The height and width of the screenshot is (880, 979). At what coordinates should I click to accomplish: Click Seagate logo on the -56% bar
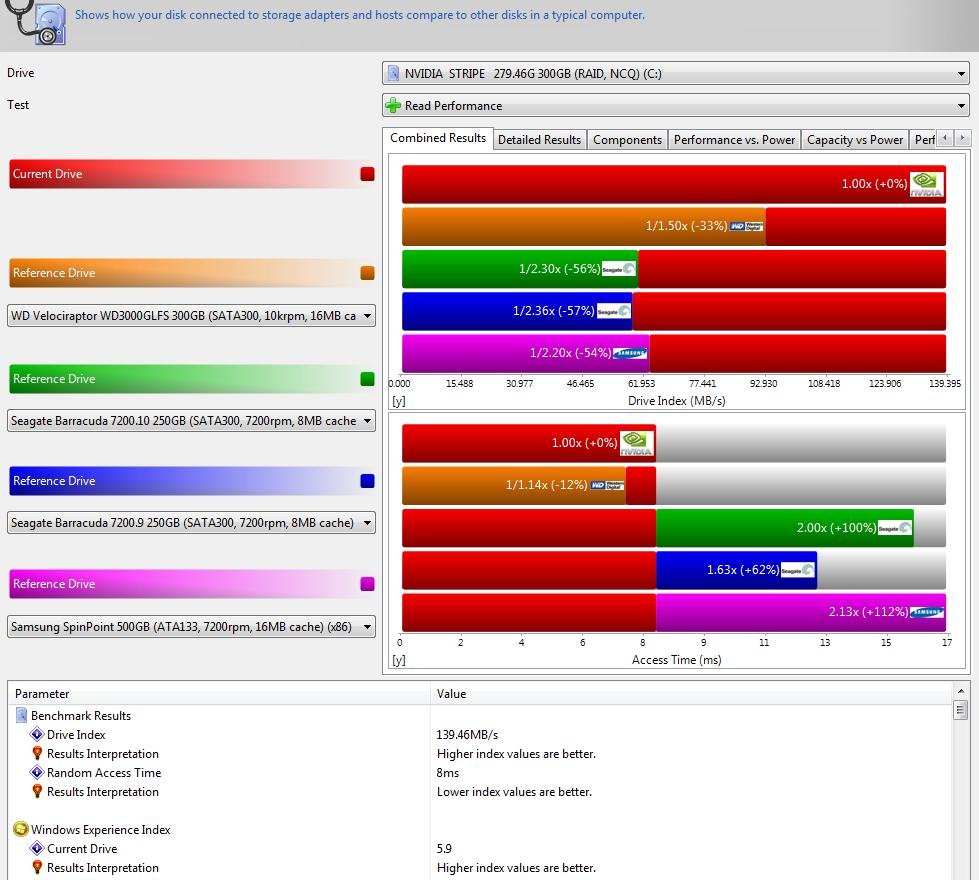tap(618, 269)
